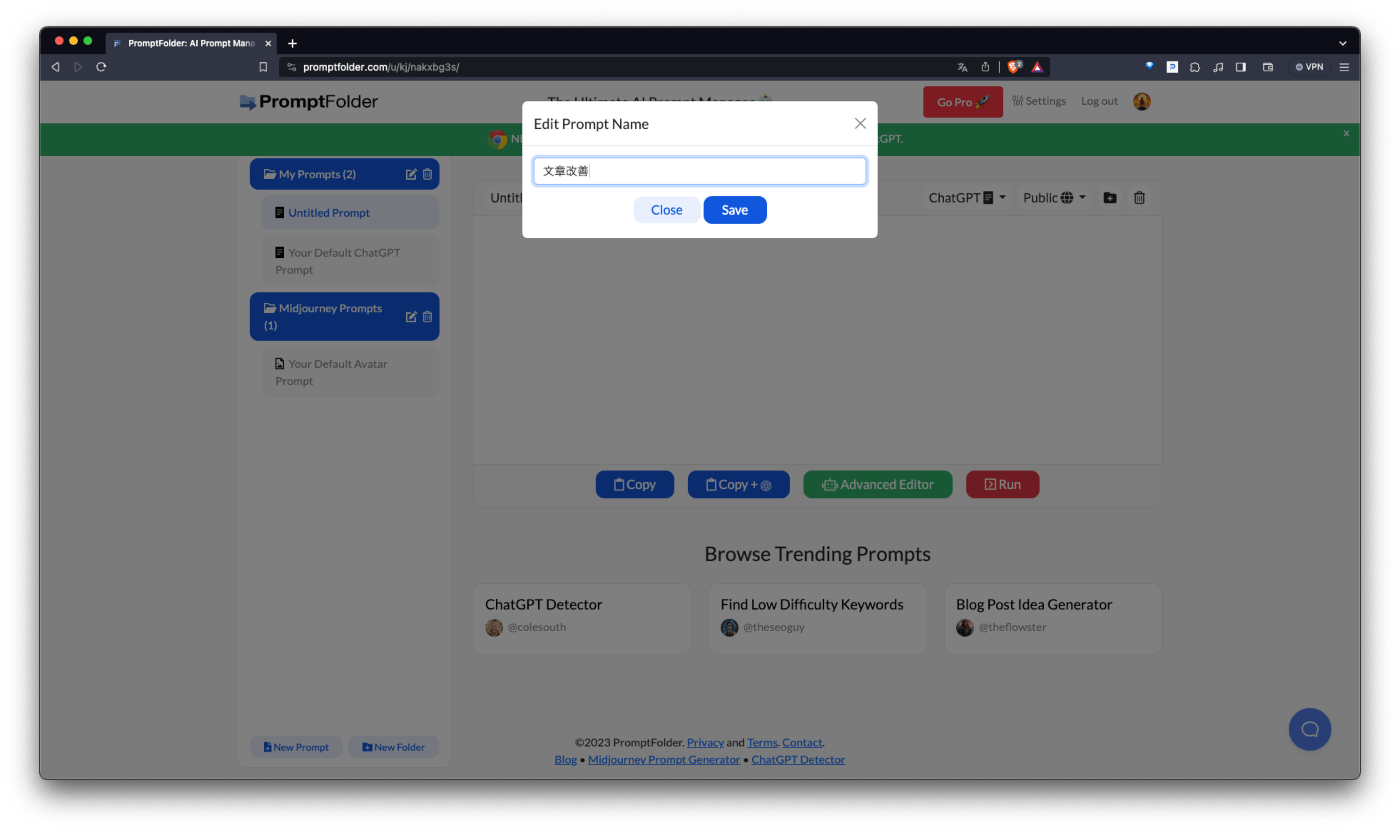Edit the My Prompts folder name icon

point(411,174)
